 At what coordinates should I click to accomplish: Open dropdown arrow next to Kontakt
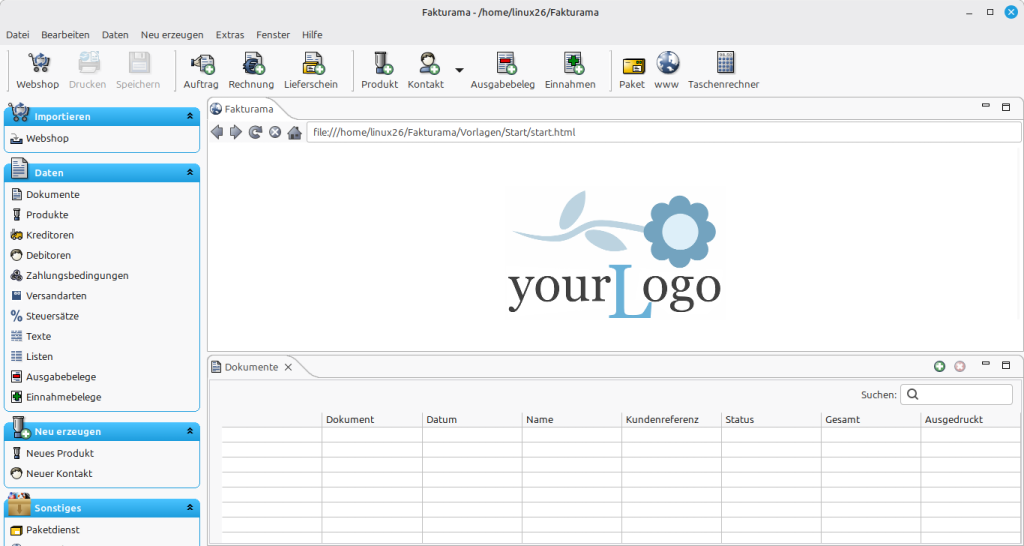[459, 70]
